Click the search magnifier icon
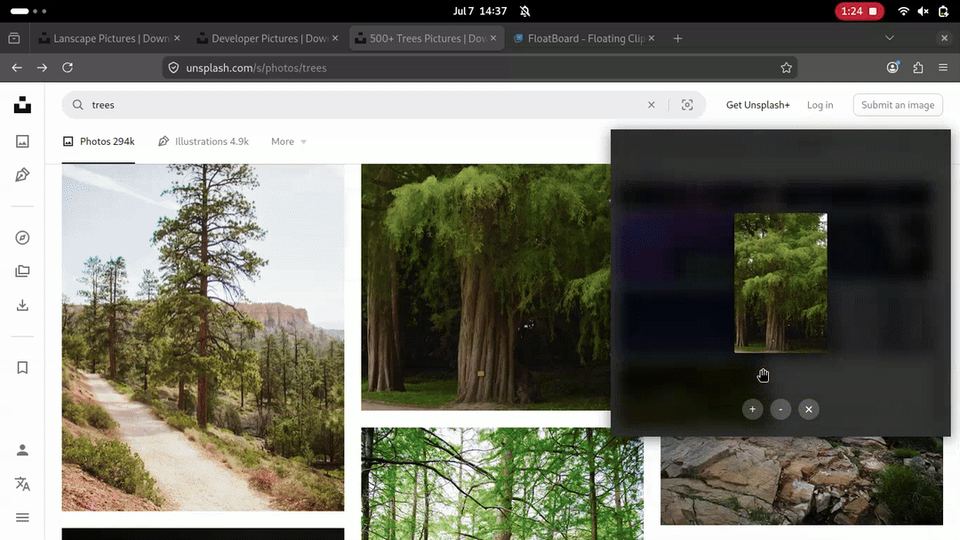The height and width of the screenshot is (540, 960). pos(78,105)
